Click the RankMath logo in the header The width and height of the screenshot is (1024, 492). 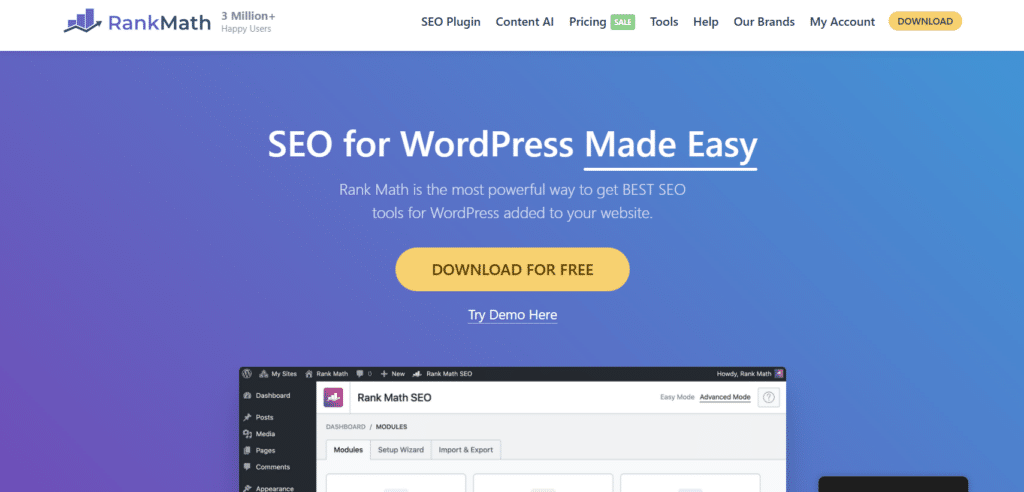[137, 22]
